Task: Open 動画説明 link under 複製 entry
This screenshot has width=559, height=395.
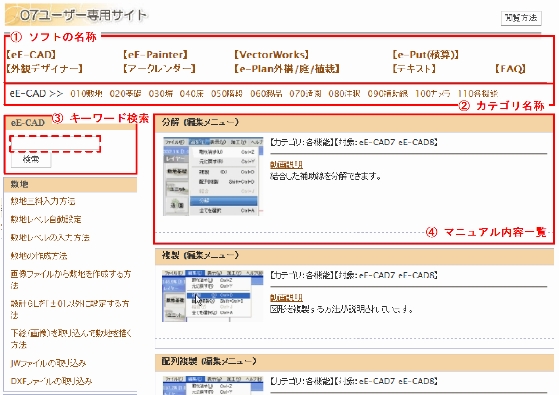Action: (x=286, y=297)
